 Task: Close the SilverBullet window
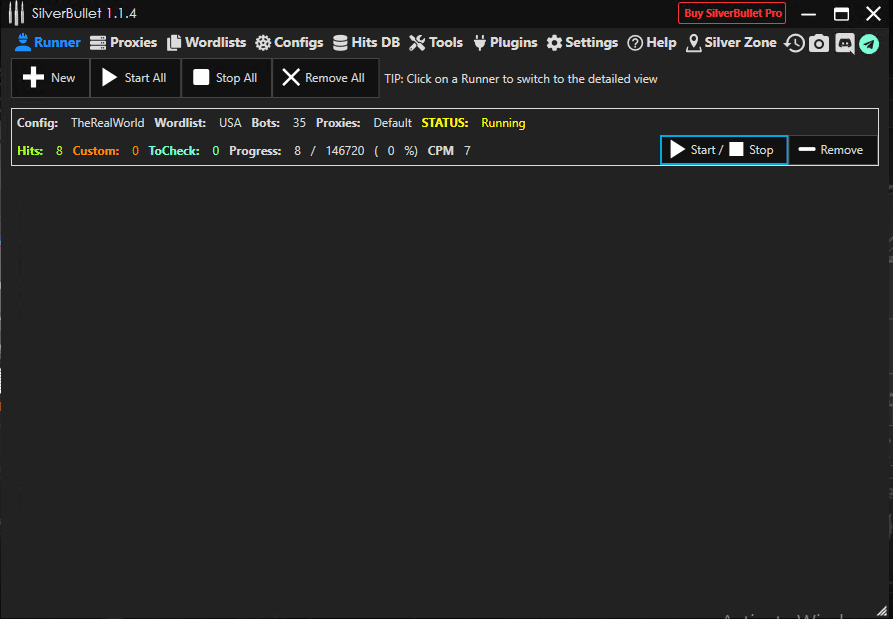pyautogui.click(x=873, y=14)
